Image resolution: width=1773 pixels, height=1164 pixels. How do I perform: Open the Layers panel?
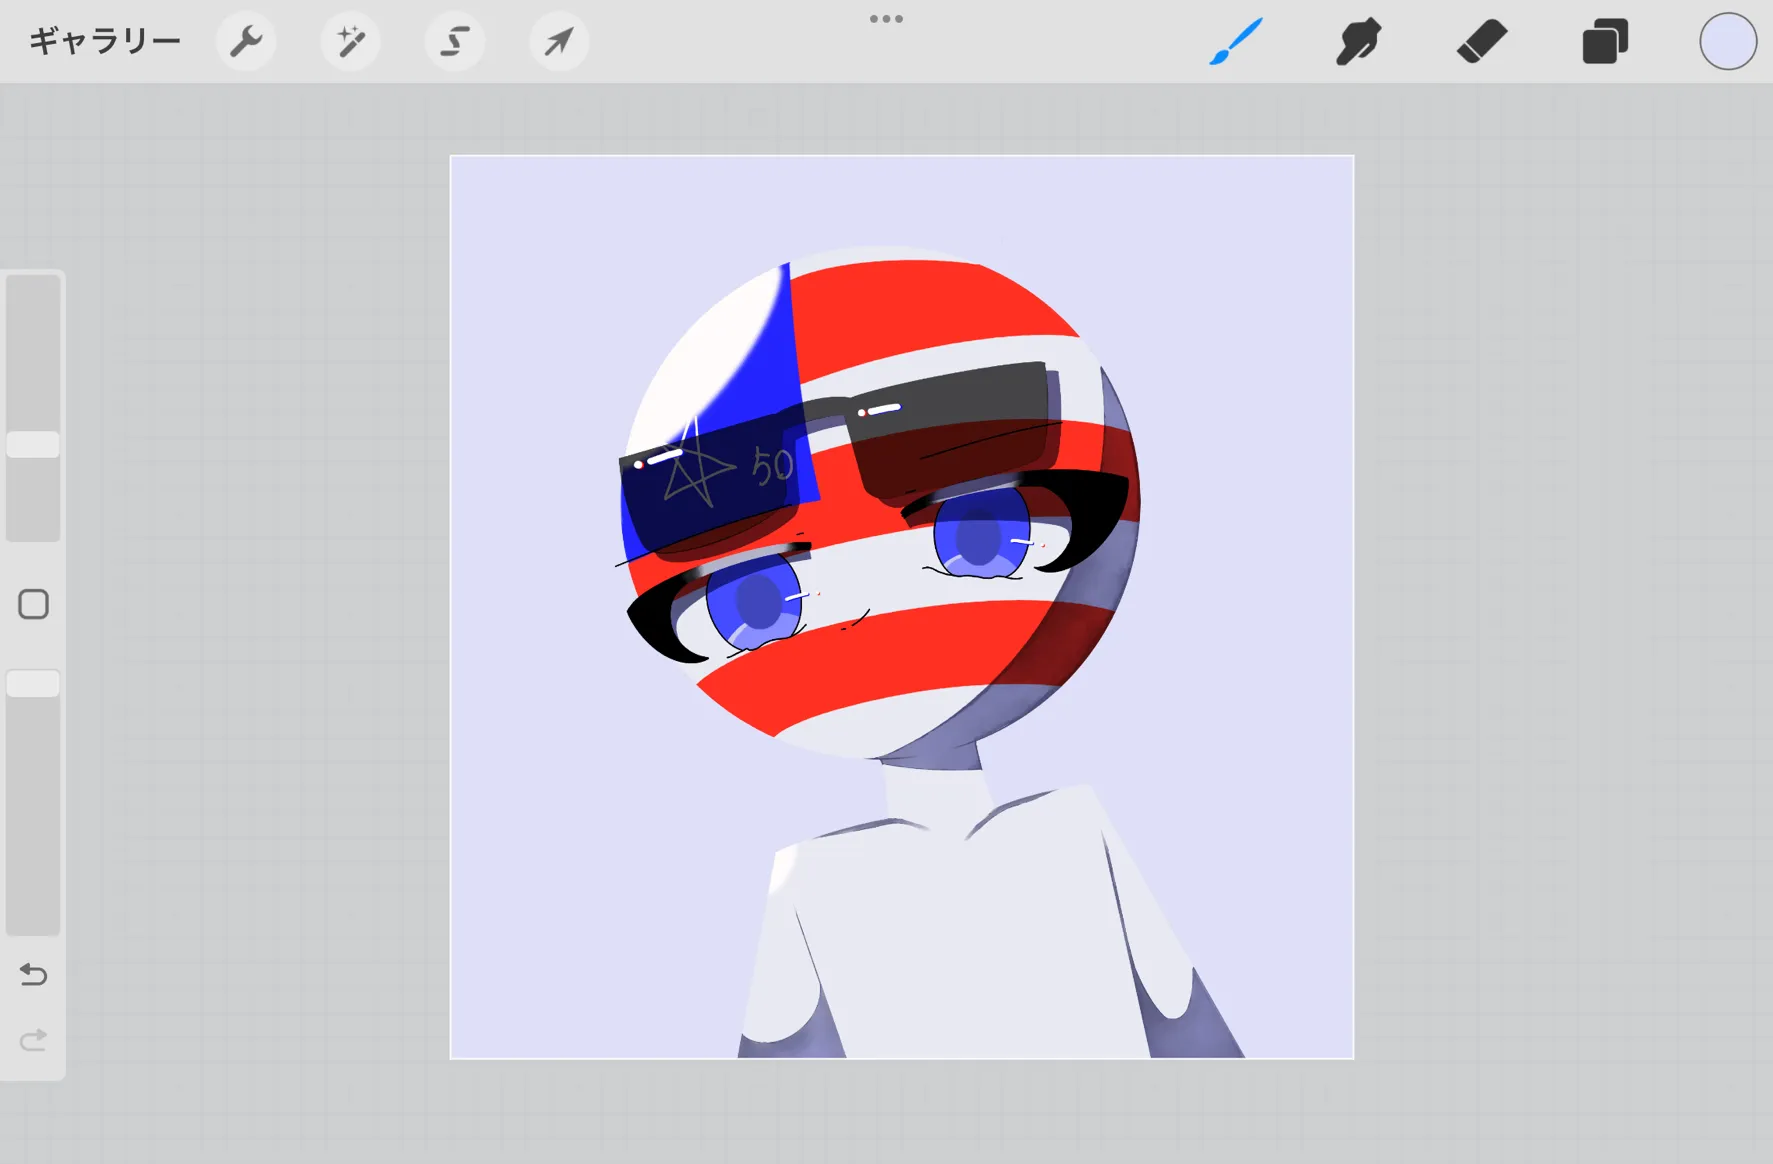(x=1605, y=42)
